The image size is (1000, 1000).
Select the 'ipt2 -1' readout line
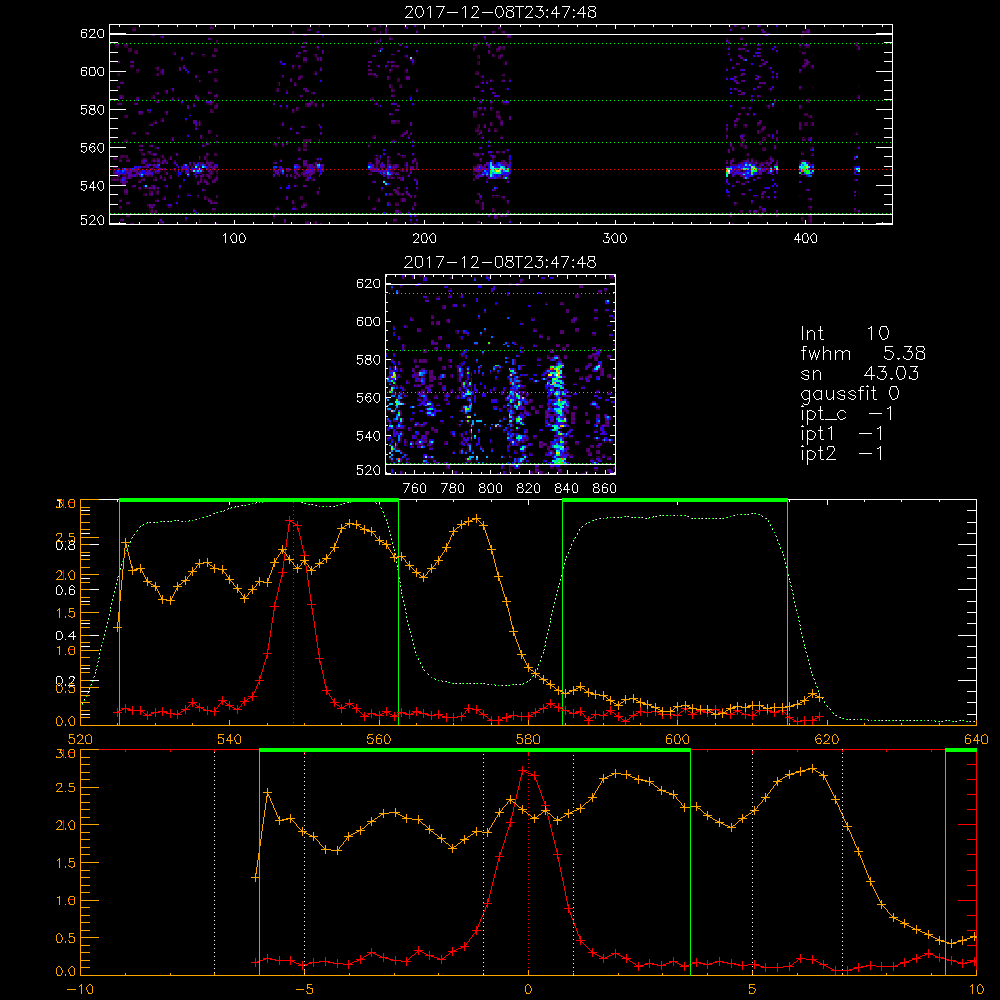[x=842, y=453]
